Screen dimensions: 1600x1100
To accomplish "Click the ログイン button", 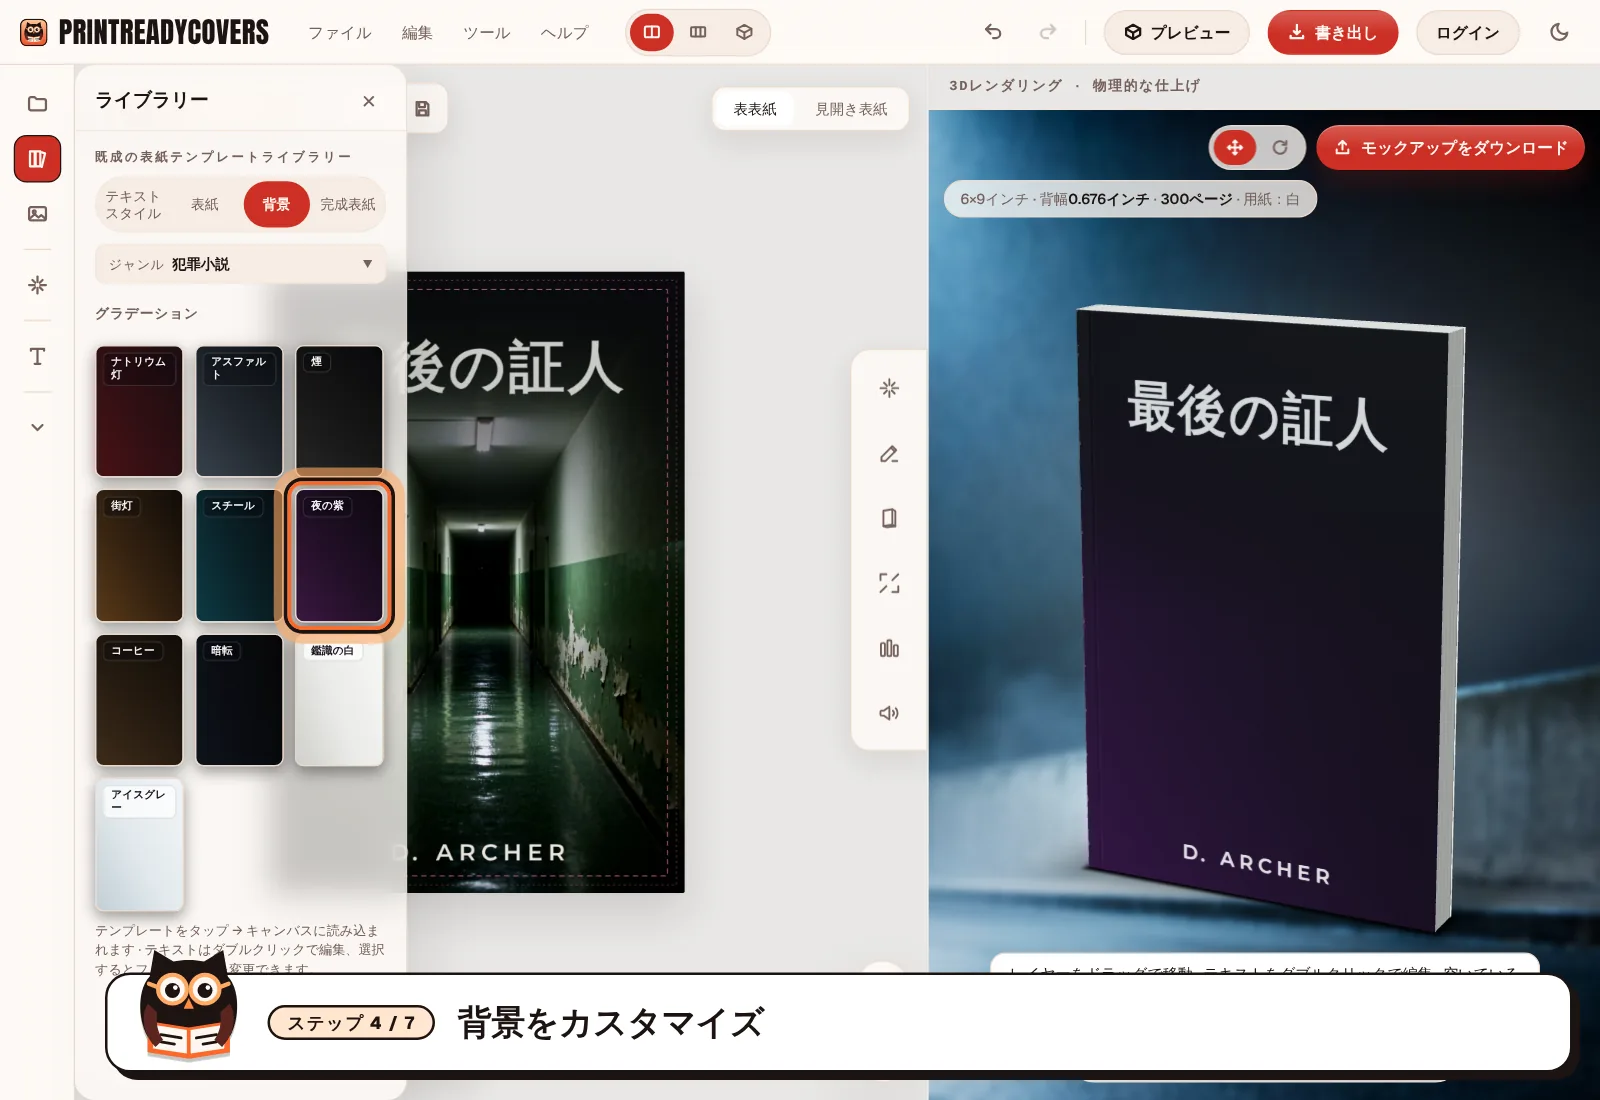I will [1468, 32].
